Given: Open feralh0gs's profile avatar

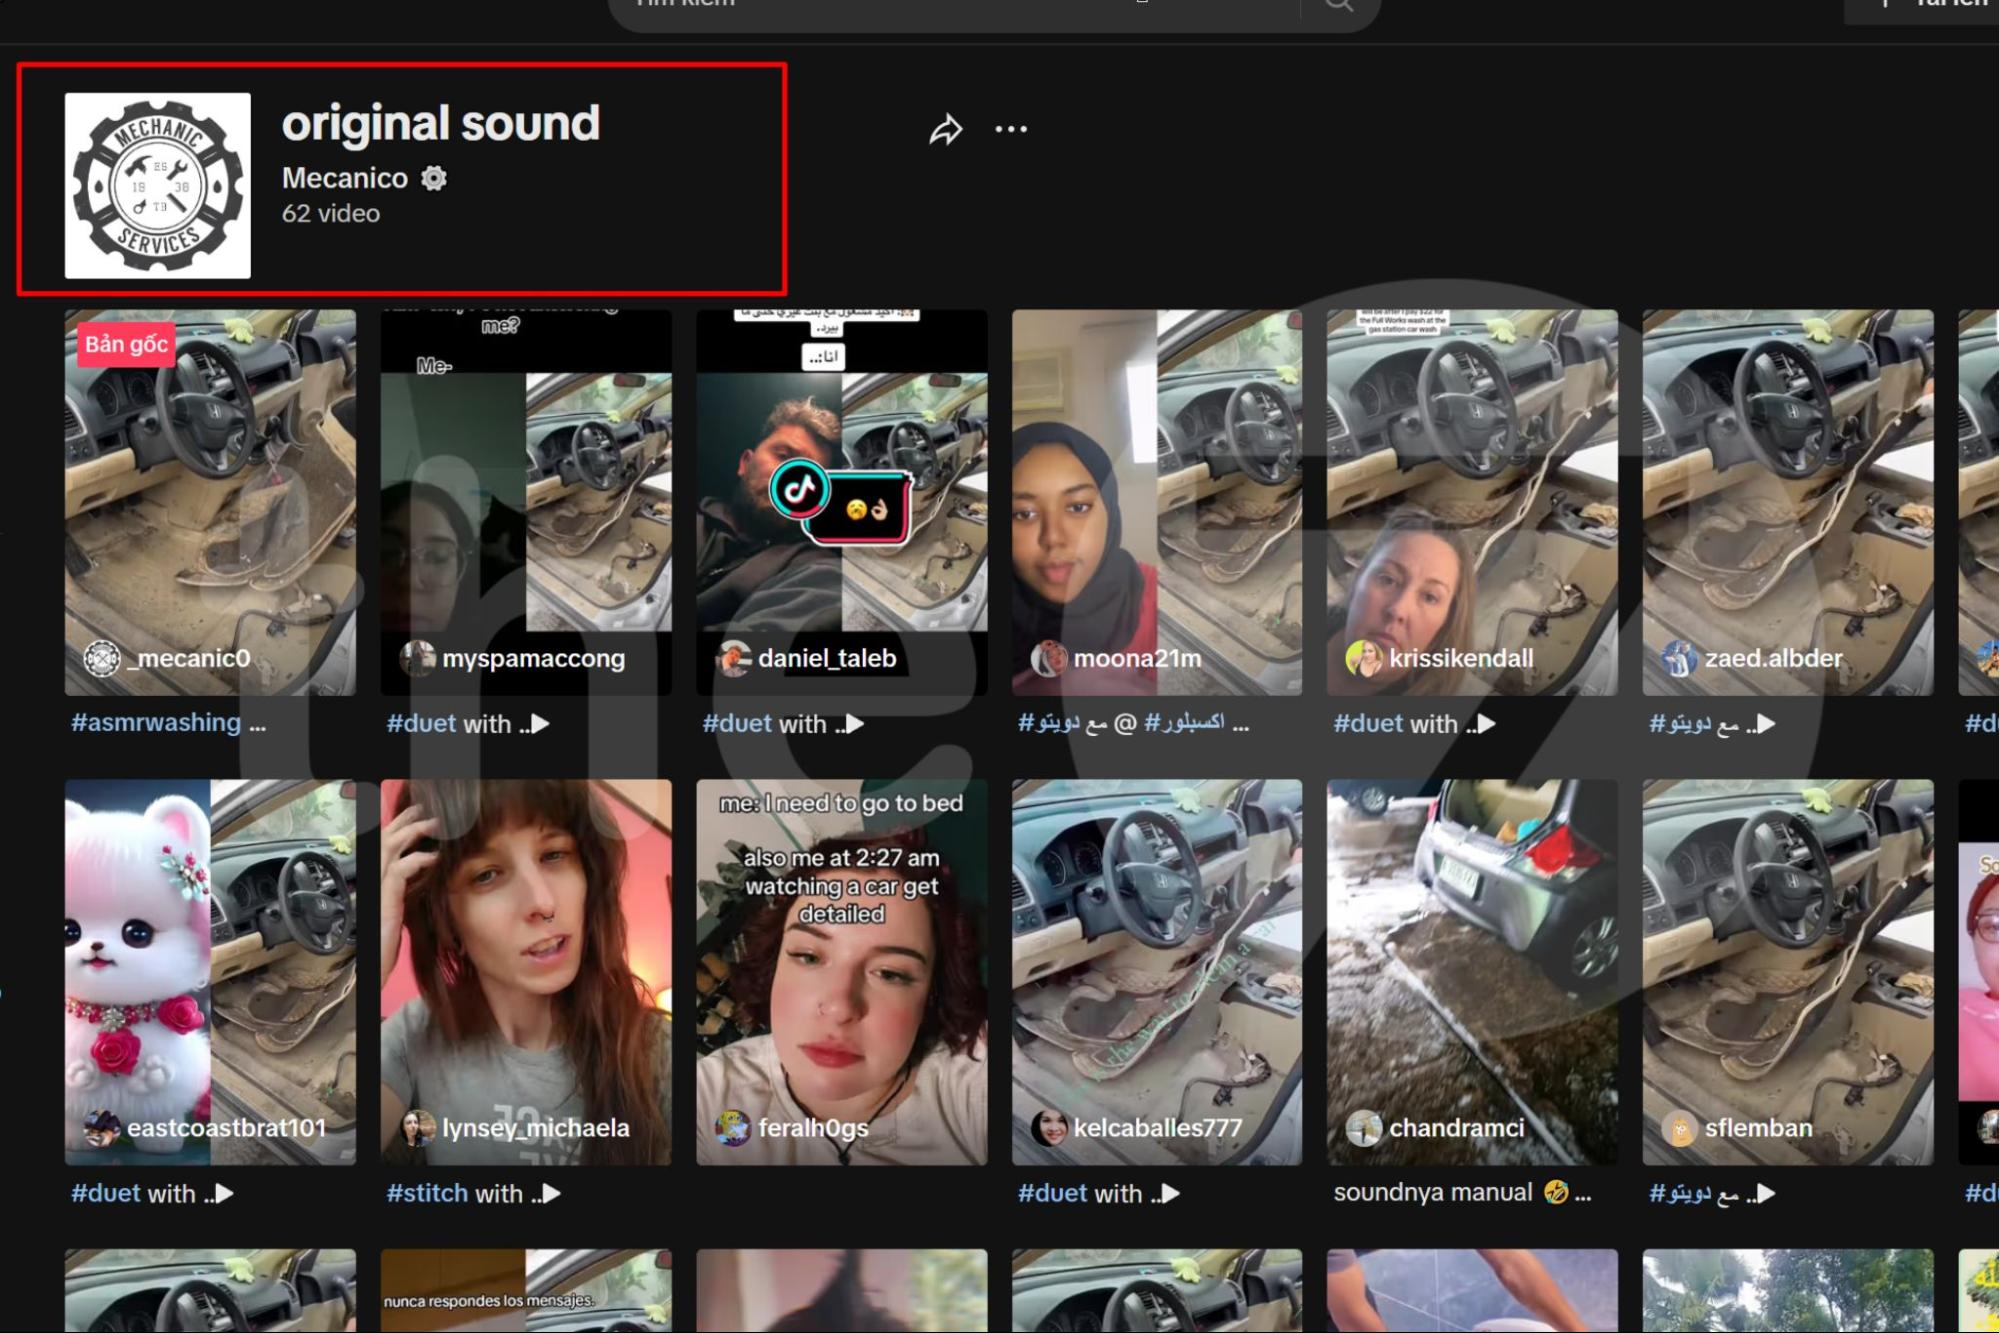Looking at the screenshot, I should tap(731, 1127).
